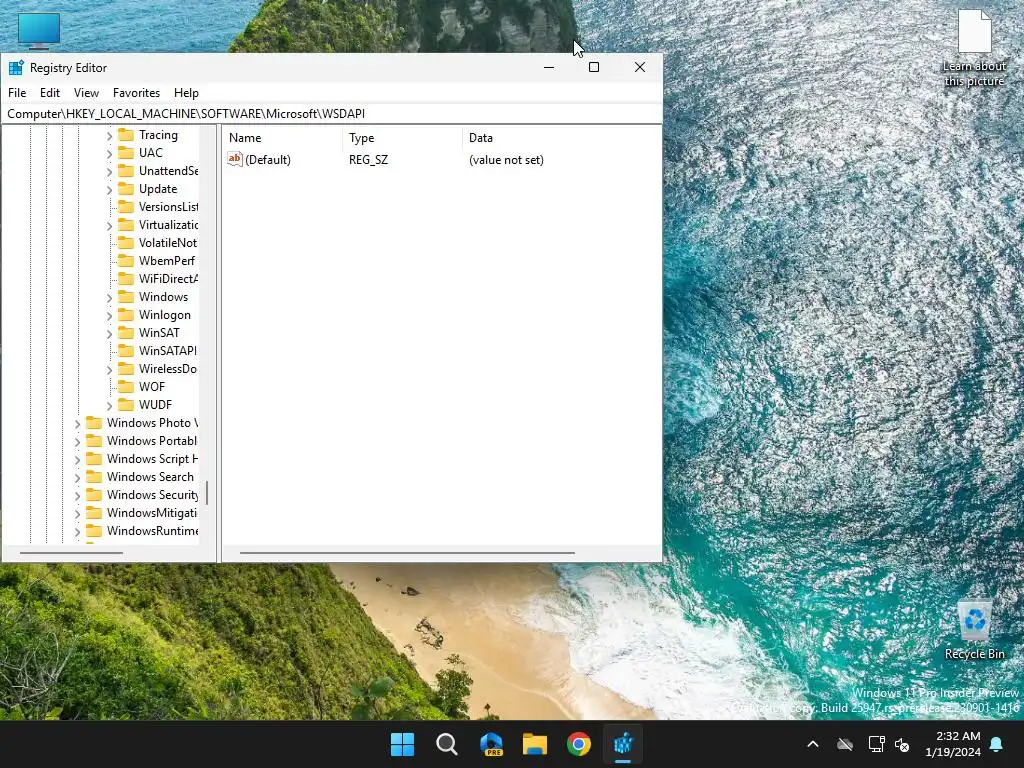1024x768 pixels.
Task: Expand the Windows Search key
Action: [77, 477]
